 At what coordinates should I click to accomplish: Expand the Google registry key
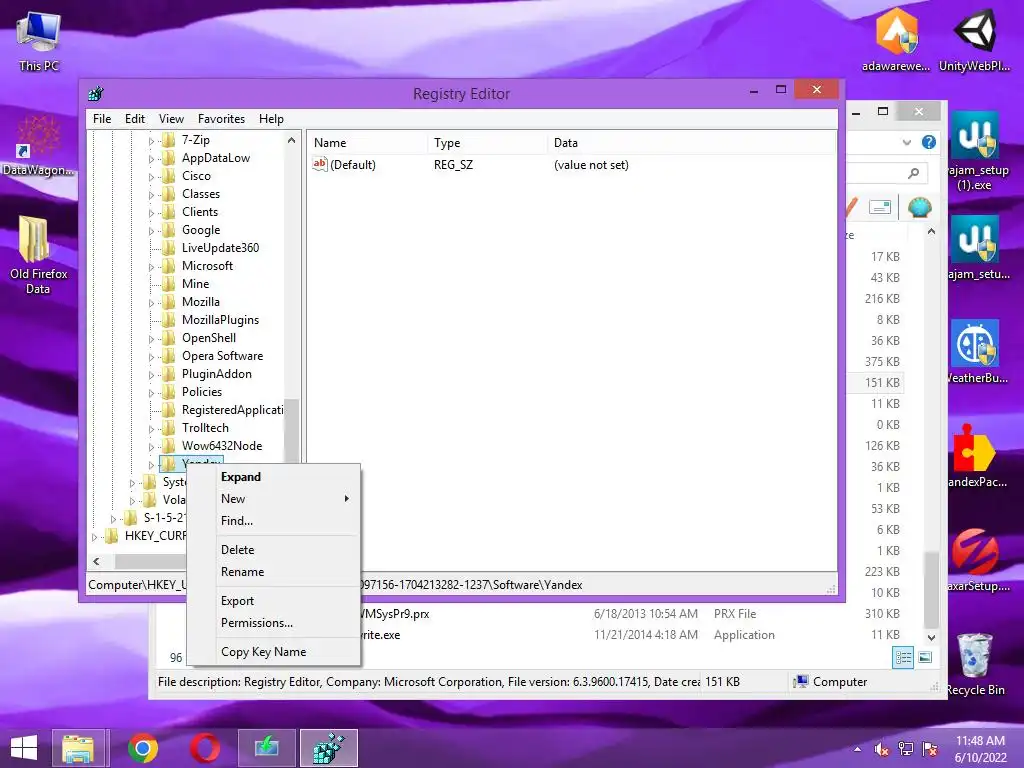point(152,231)
